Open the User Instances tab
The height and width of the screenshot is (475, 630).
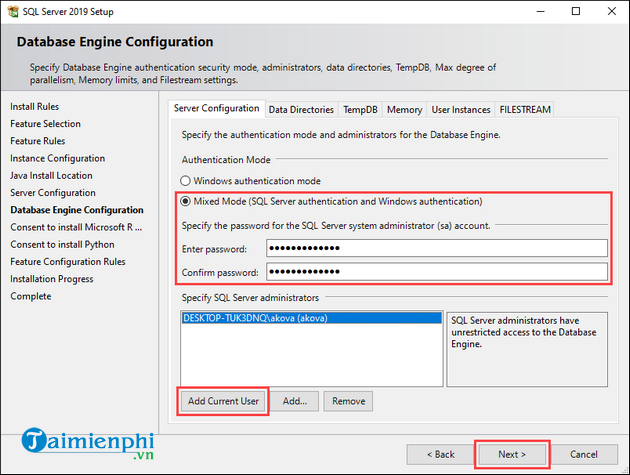point(461,110)
